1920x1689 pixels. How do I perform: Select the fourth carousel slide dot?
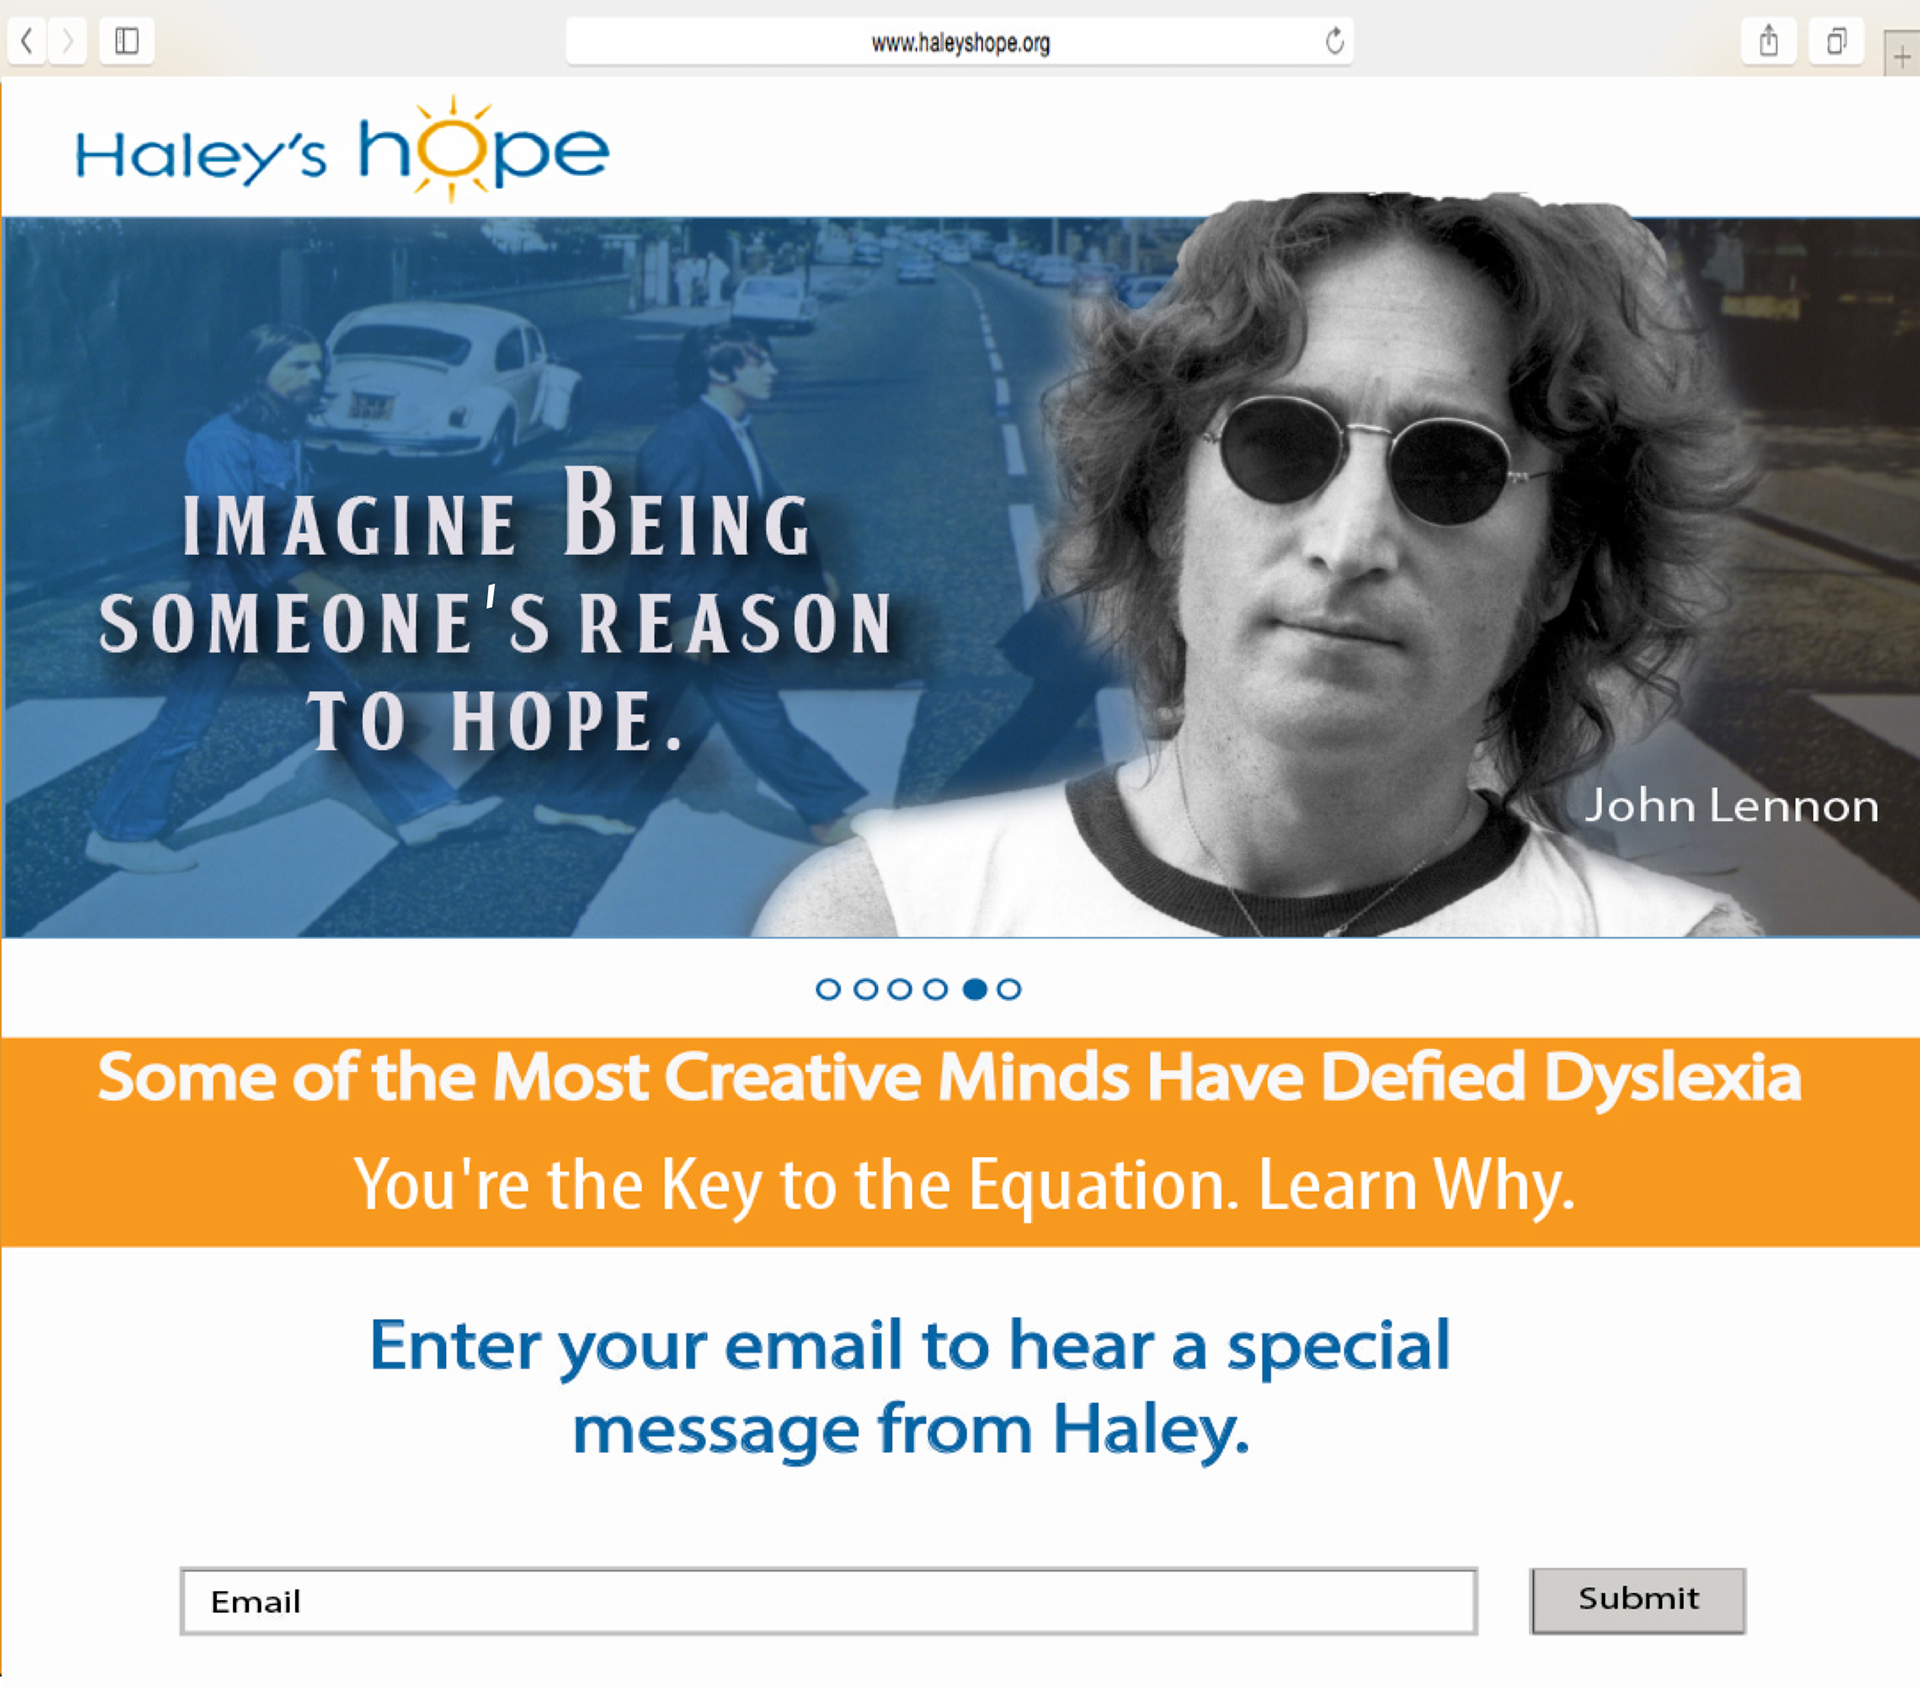click(x=936, y=989)
